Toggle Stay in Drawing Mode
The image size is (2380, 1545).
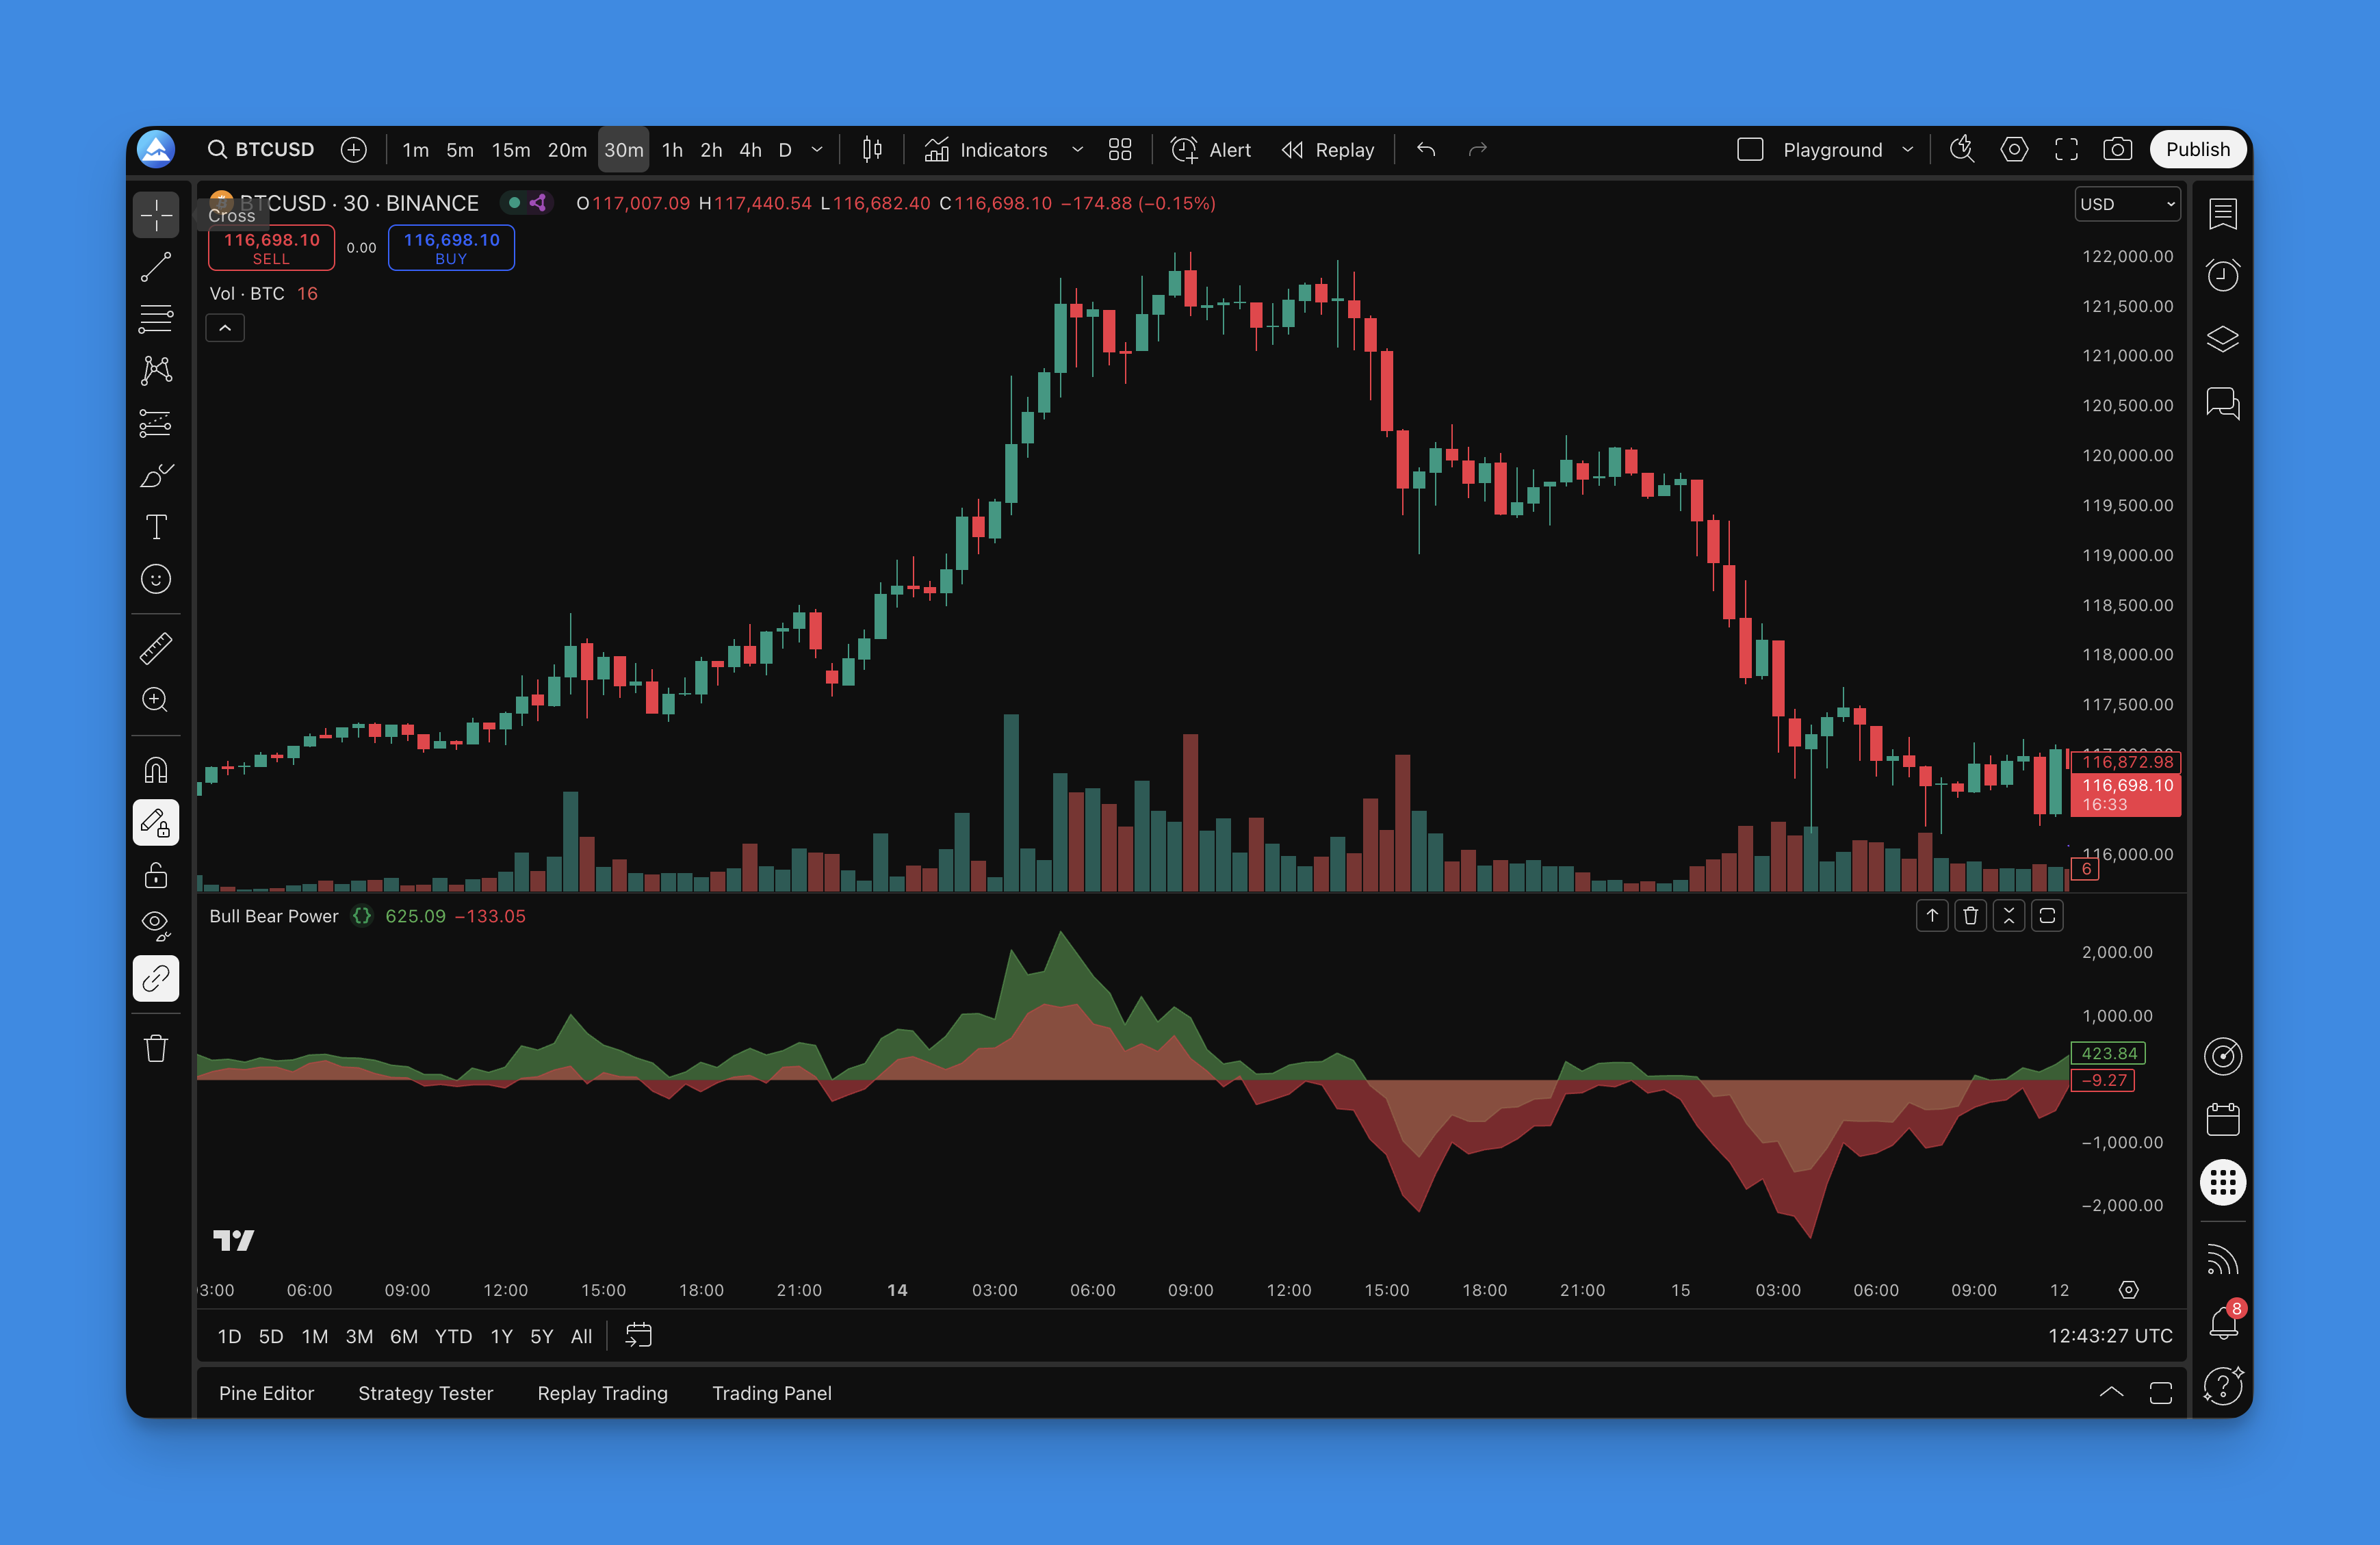coord(156,823)
